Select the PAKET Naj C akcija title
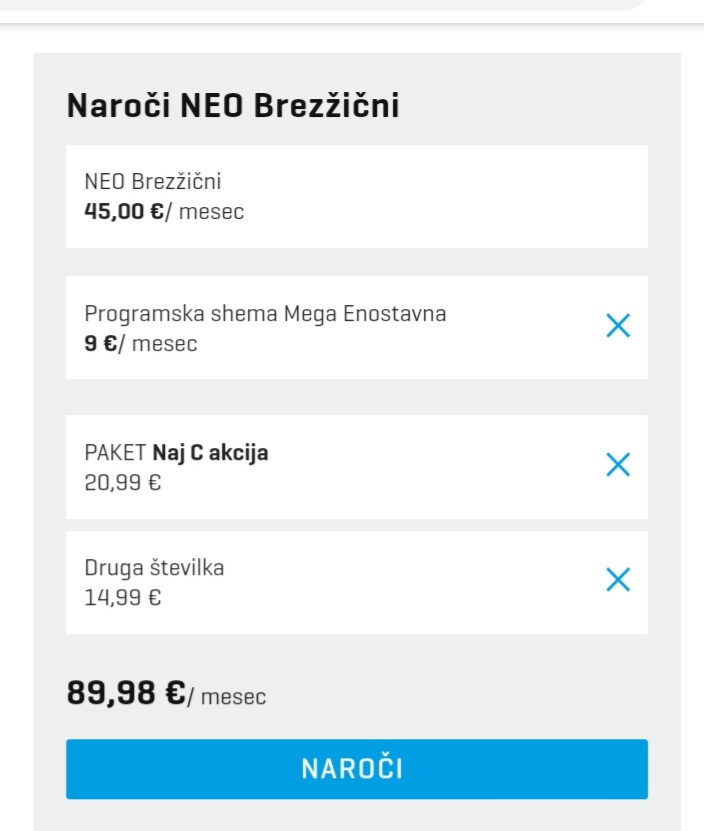Viewport: 704px width, 831px height. click(x=176, y=453)
